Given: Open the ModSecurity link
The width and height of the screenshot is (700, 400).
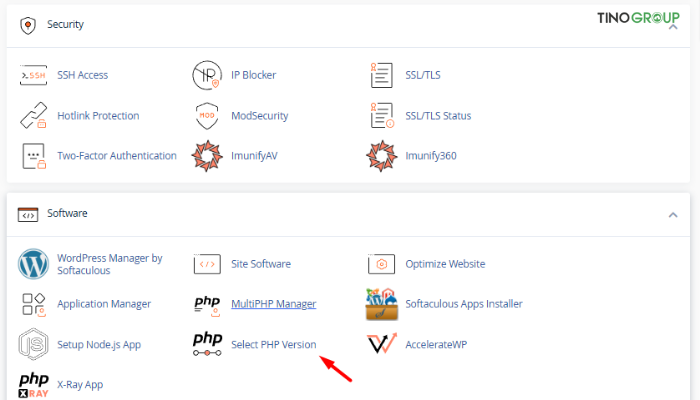Looking at the screenshot, I should tap(260, 116).
